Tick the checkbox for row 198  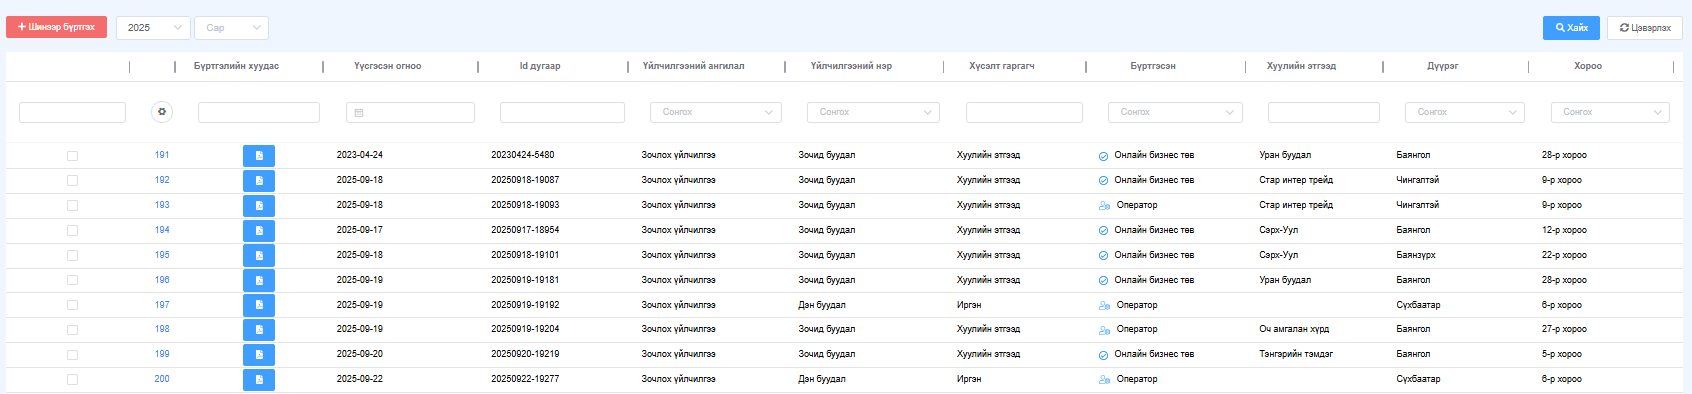click(x=72, y=330)
